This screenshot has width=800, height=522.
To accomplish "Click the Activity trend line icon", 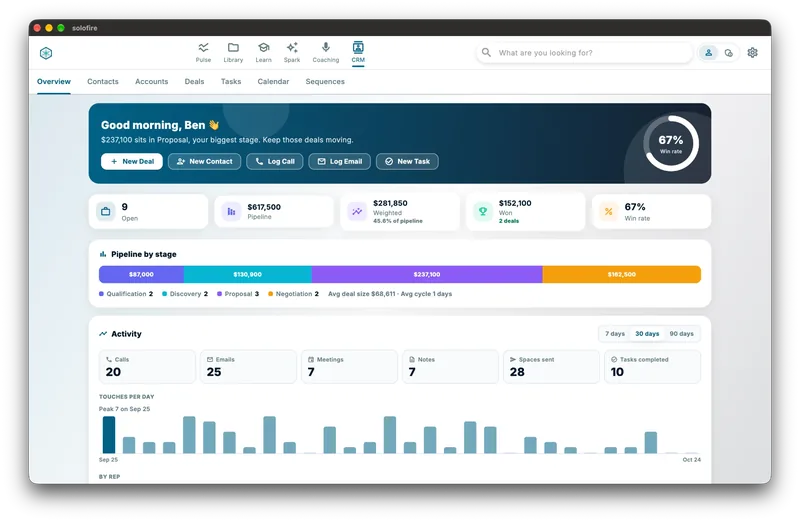I will pyautogui.click(x=103, y=334).
